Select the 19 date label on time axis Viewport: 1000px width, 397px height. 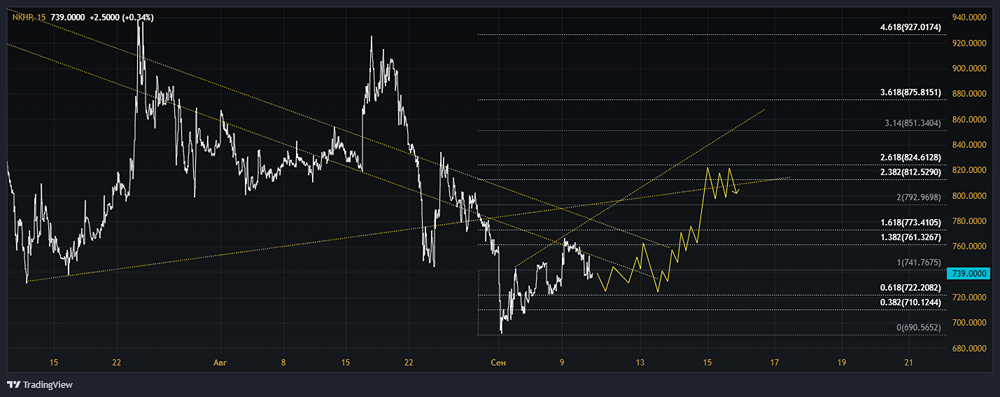click(841, 363)
